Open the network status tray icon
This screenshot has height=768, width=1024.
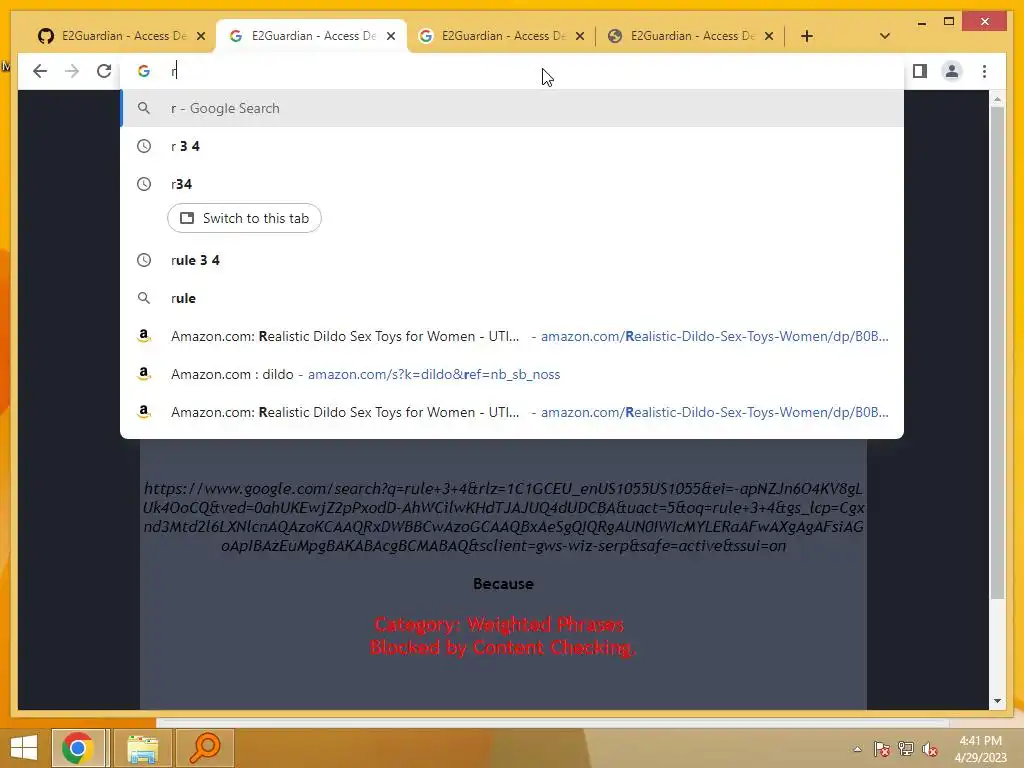(906, 749)
